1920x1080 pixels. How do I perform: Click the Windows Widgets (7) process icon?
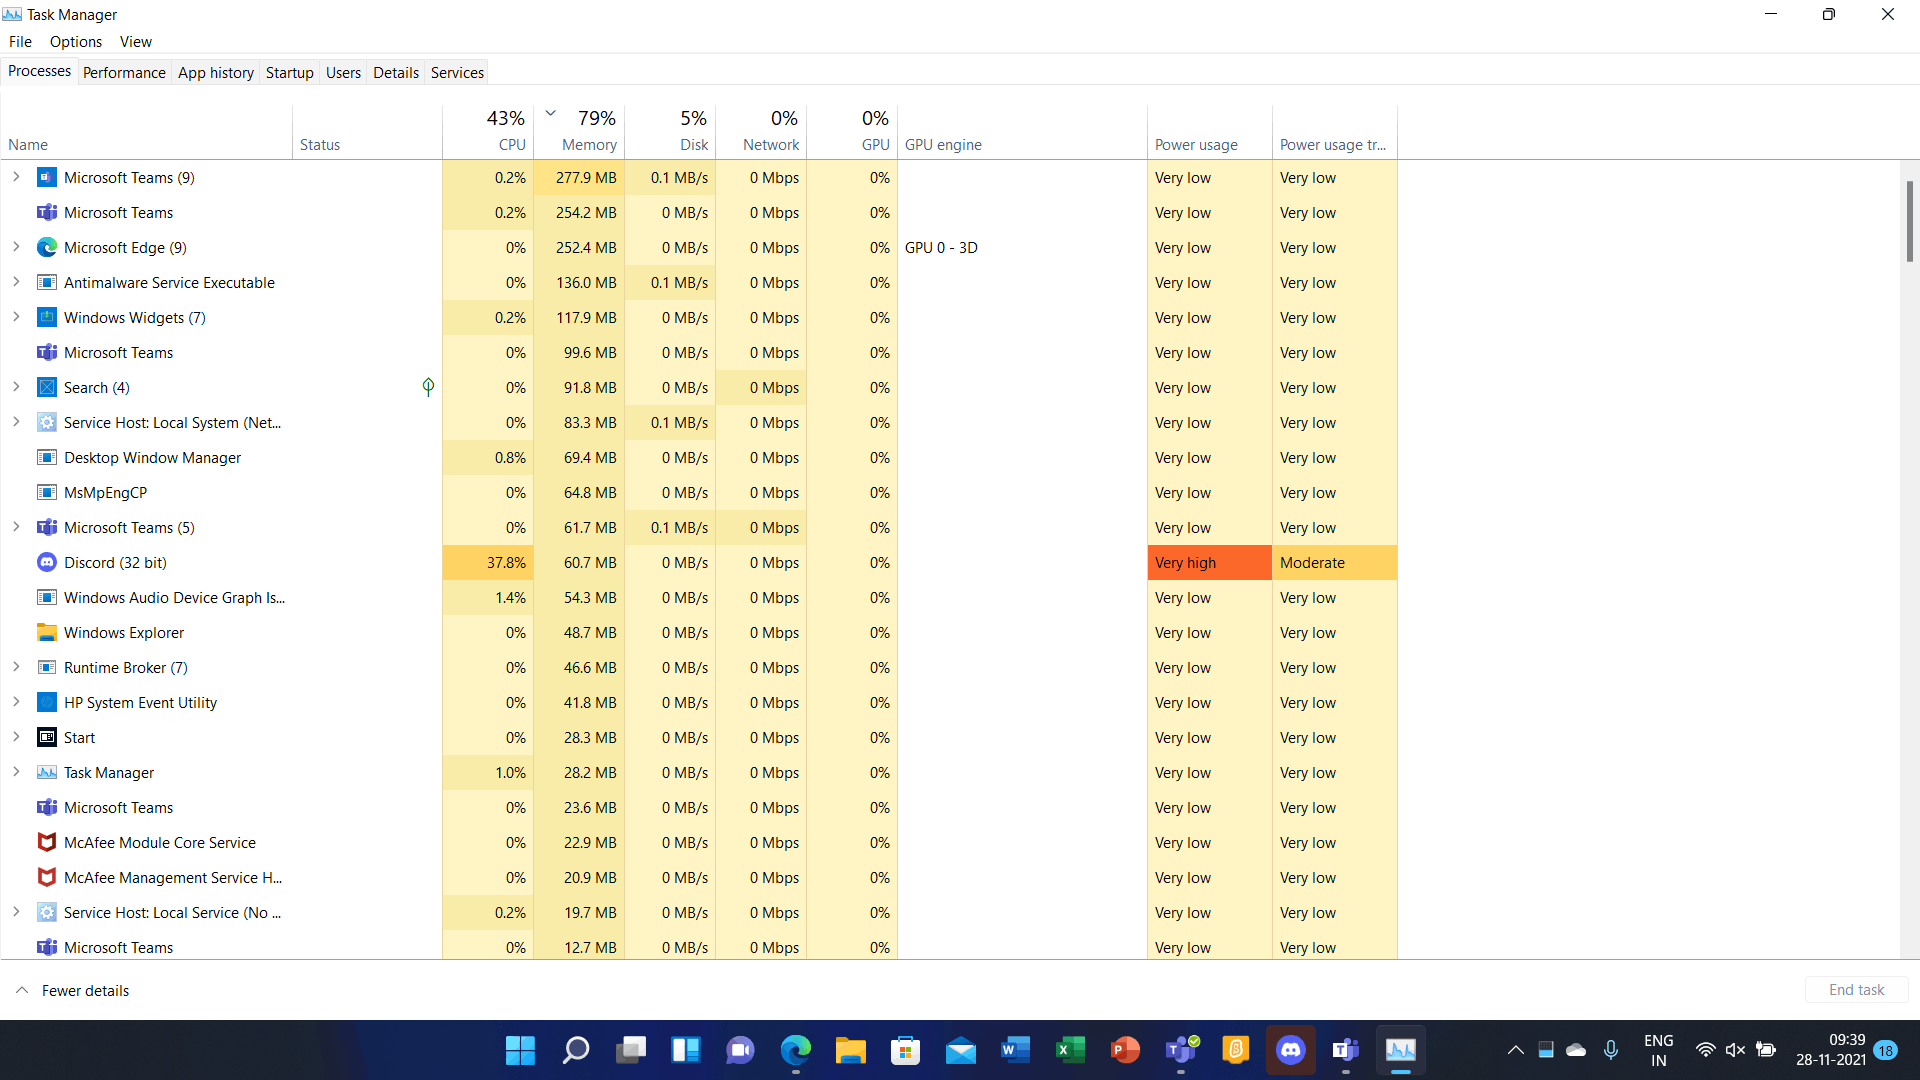coord(47,318)
